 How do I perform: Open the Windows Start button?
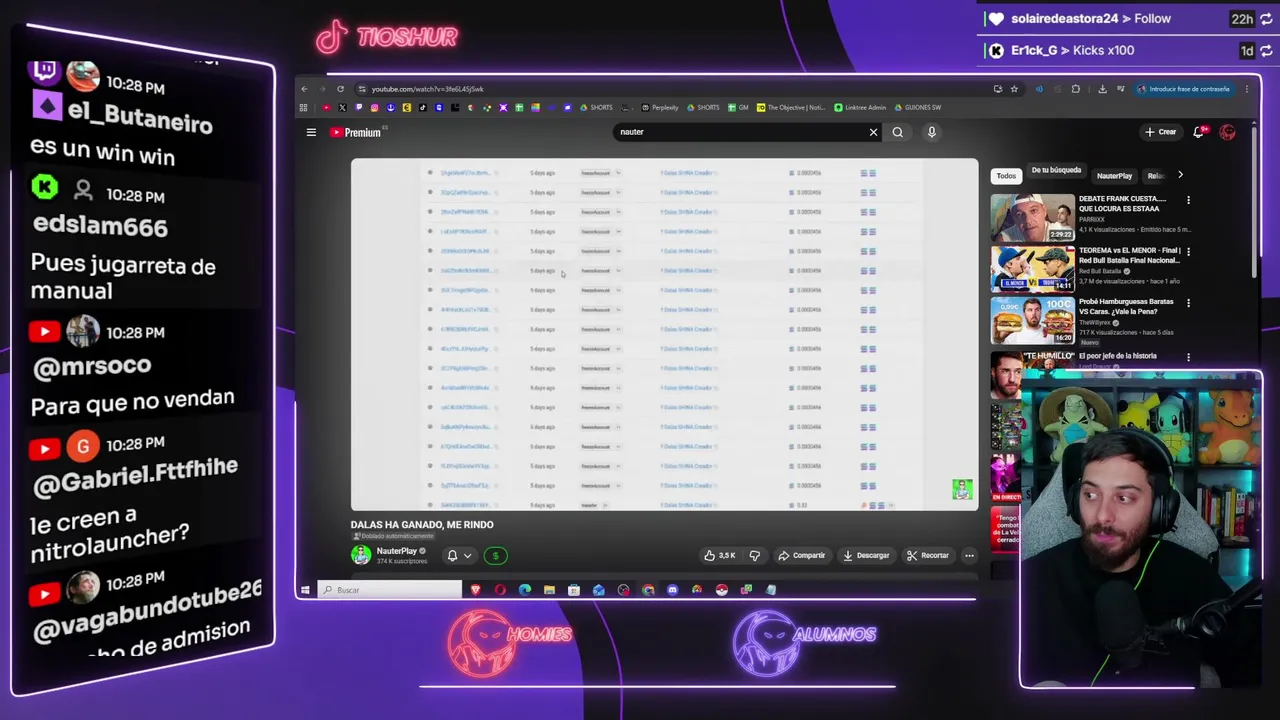coord(305,590)
